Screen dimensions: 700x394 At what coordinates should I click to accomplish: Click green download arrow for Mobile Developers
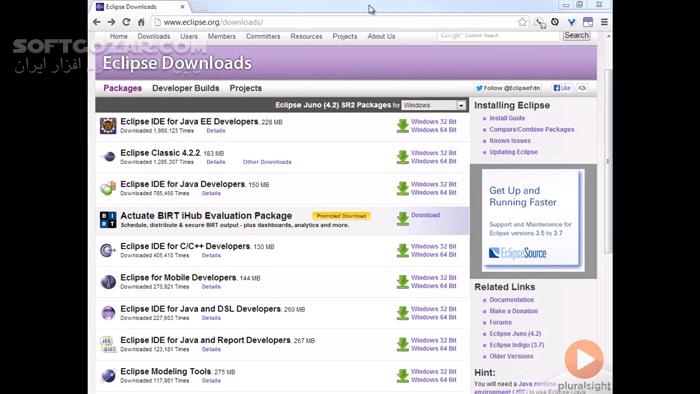[x=403, y=282]
